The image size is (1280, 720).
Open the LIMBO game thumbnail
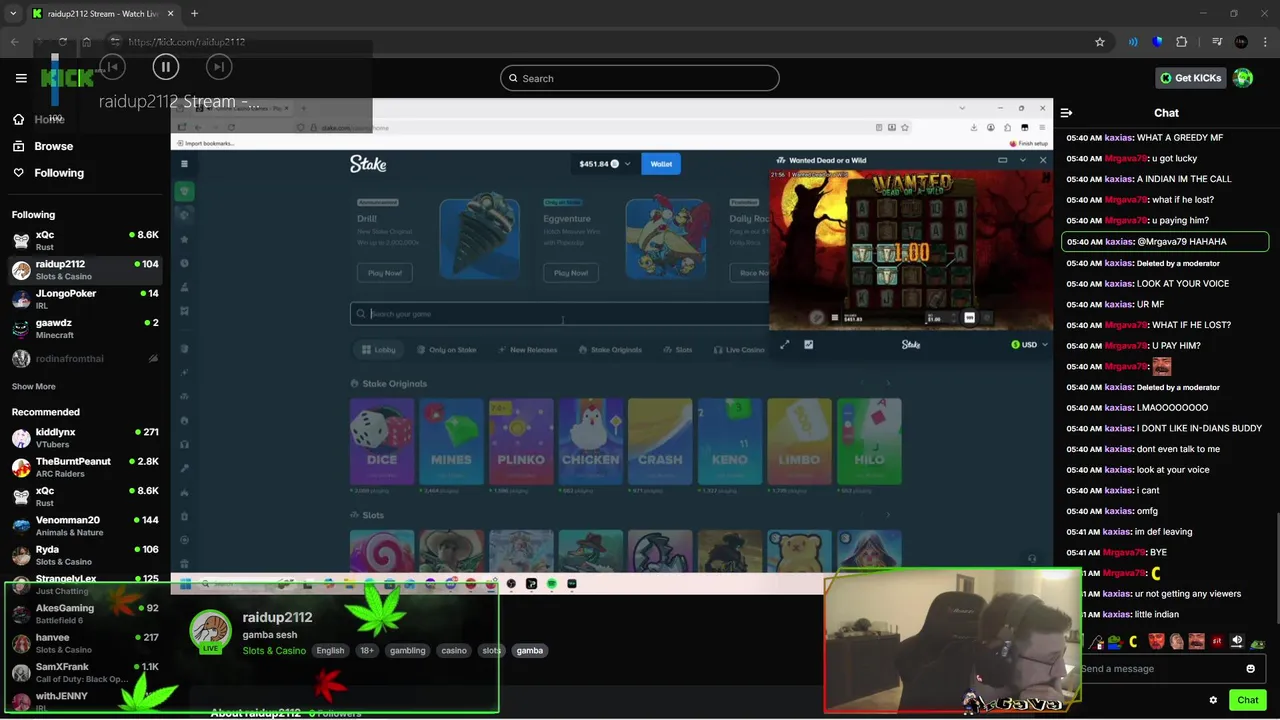[x=799, y=441]
